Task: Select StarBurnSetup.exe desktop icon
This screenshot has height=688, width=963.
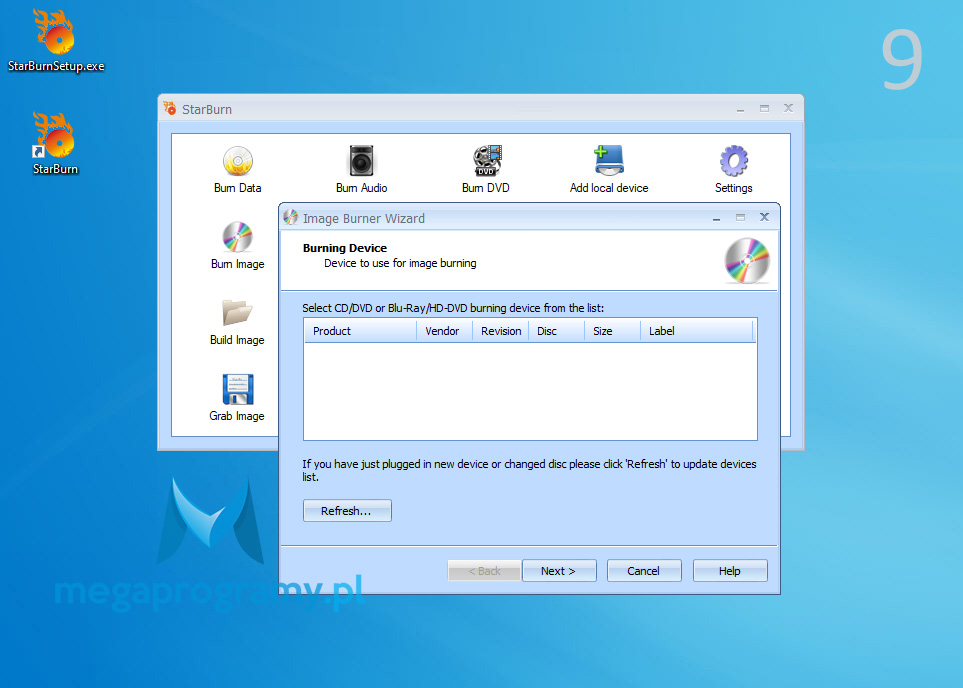Action: (56, 42)
